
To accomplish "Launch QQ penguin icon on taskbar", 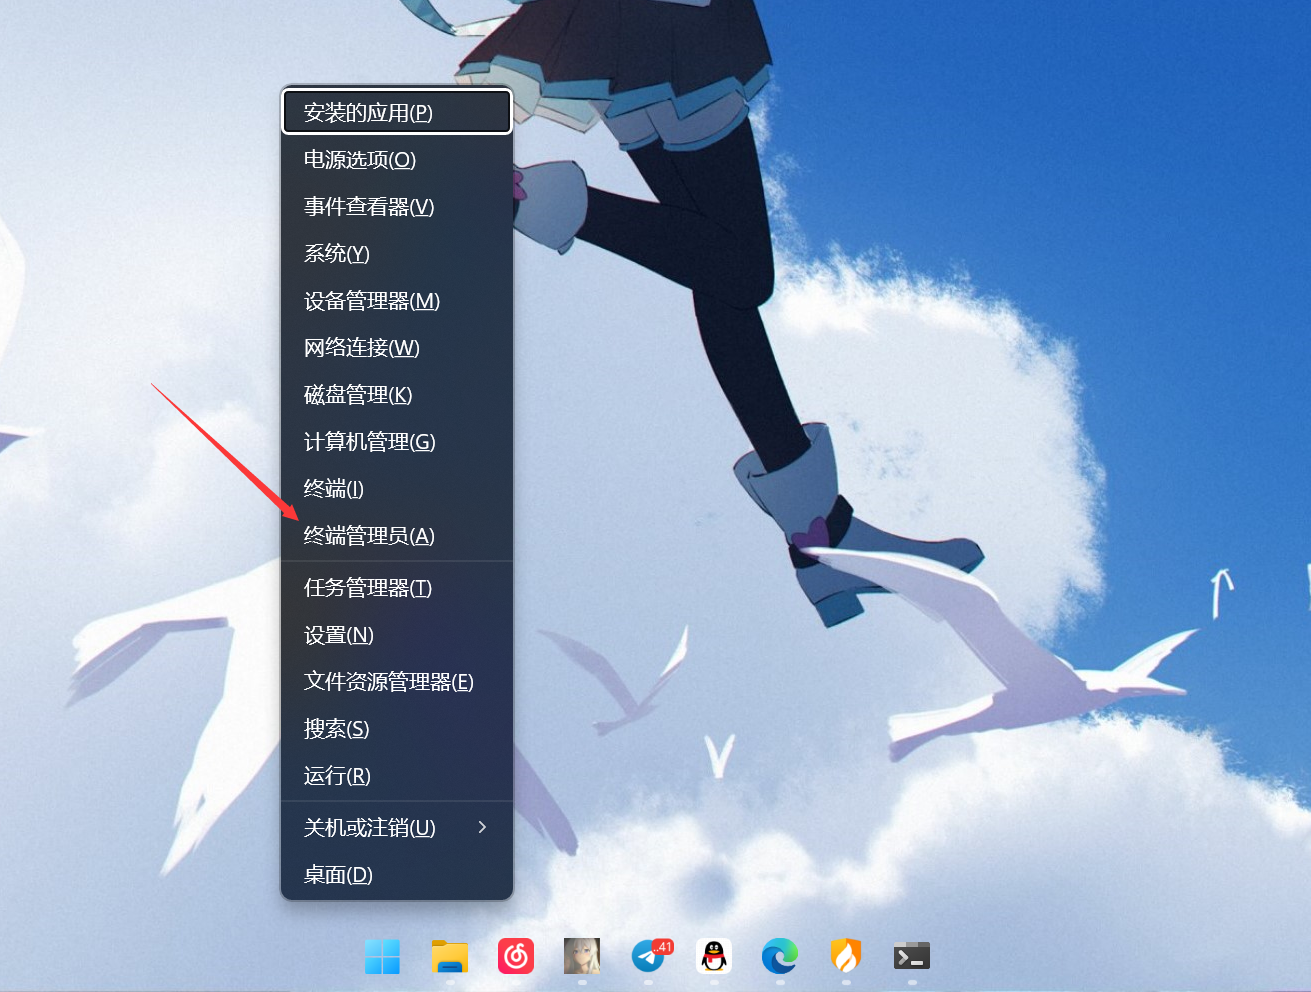I will point(714,957).
